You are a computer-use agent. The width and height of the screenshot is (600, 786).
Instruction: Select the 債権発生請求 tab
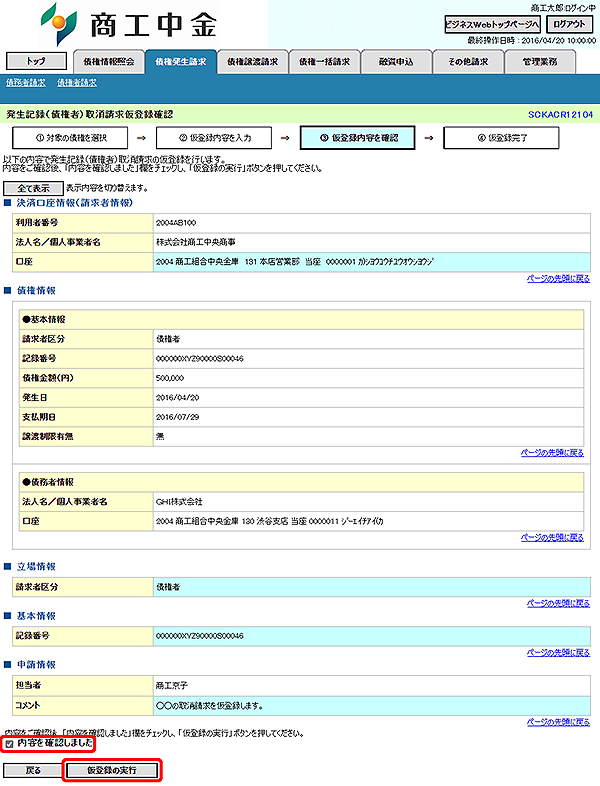pos(180,62)
